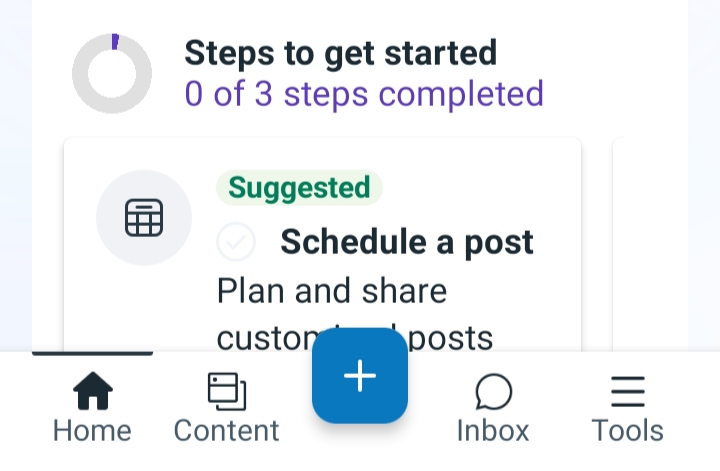The height and width of the screenshot is (471, 720).
Task: Open Content via its stacked-windows icon
Action: 227,391
